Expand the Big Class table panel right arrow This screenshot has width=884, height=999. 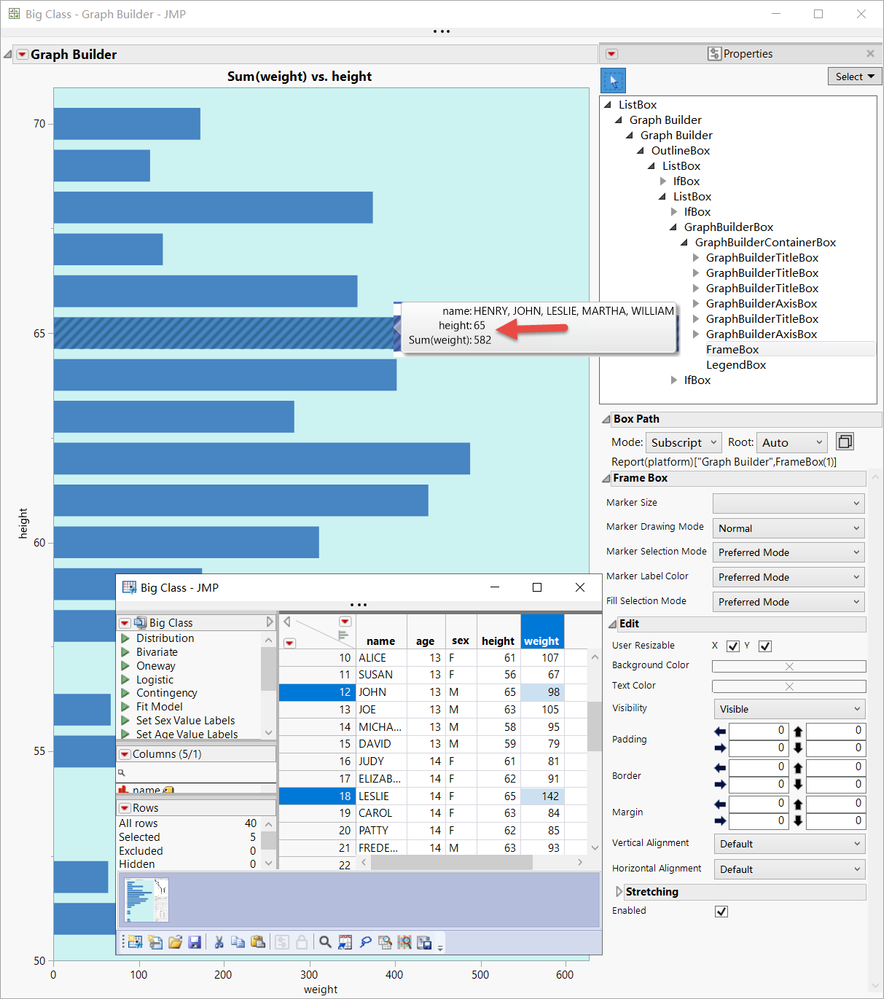tap(269, 622)
